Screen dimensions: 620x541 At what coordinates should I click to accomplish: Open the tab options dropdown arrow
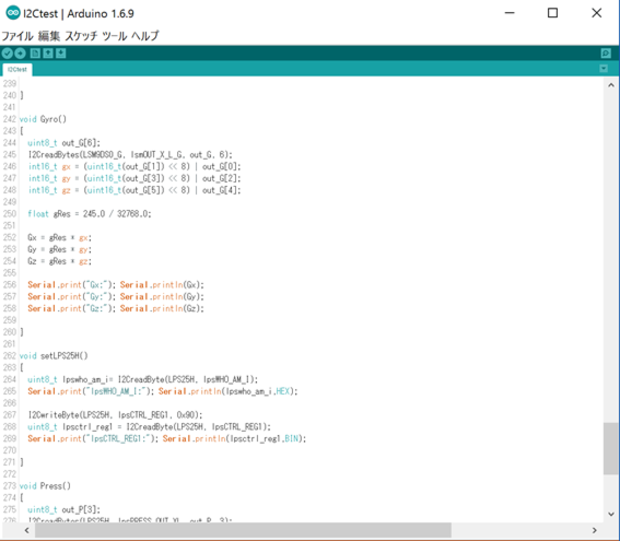[x=603, y=69]
